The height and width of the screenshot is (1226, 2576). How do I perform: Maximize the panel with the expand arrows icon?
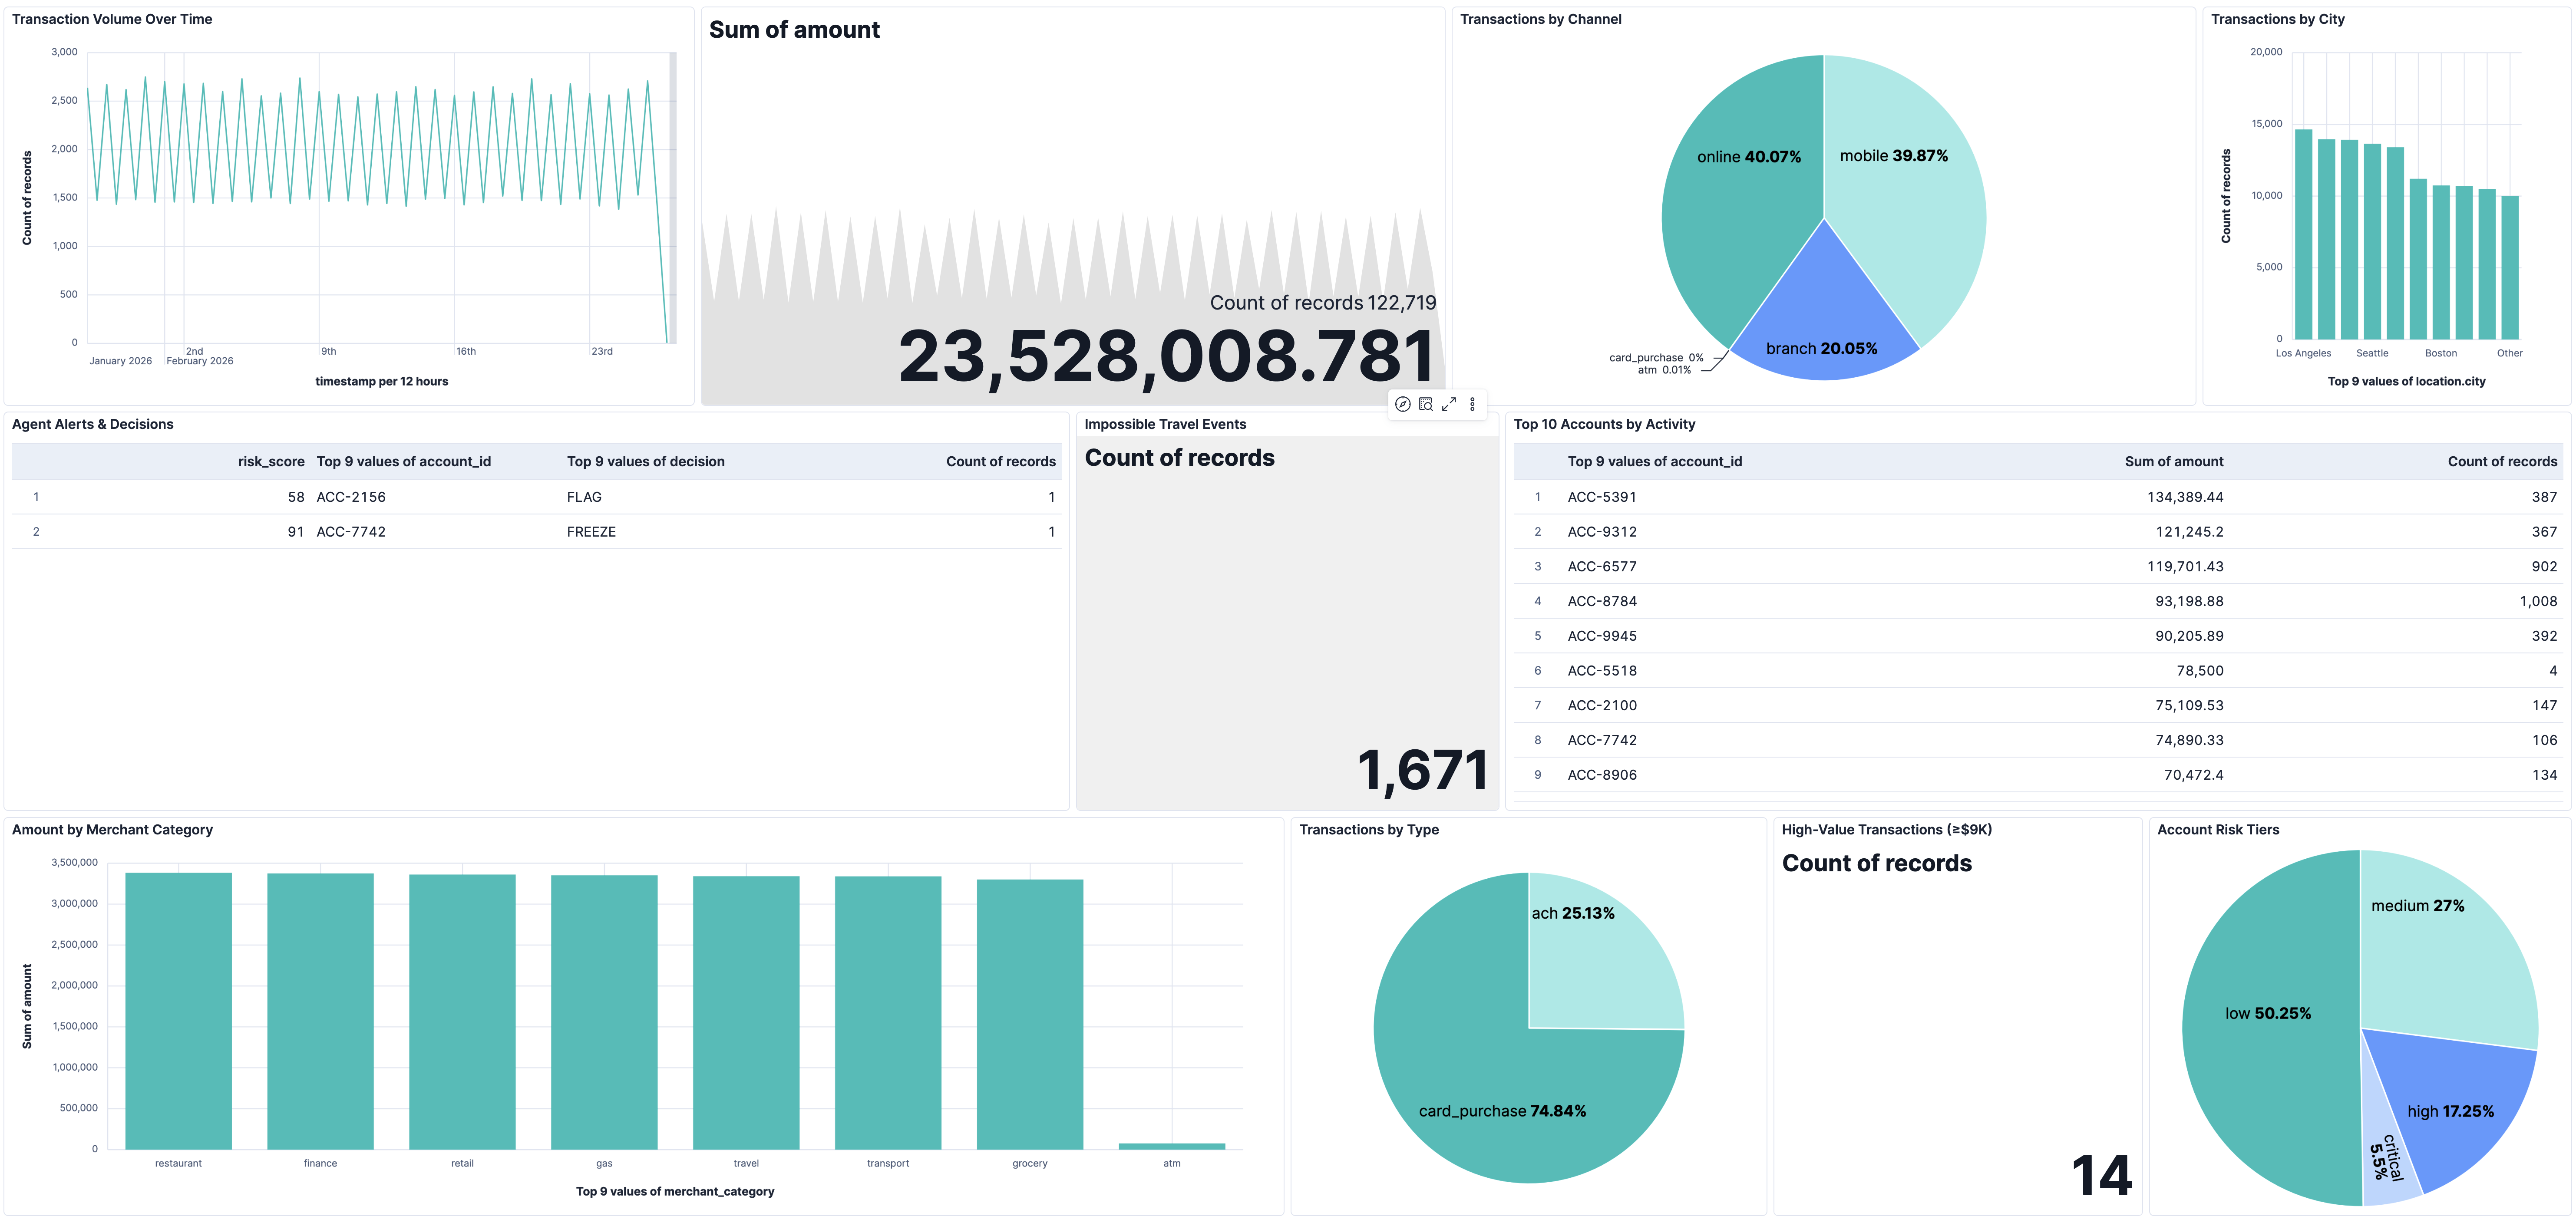point(1449,404)
